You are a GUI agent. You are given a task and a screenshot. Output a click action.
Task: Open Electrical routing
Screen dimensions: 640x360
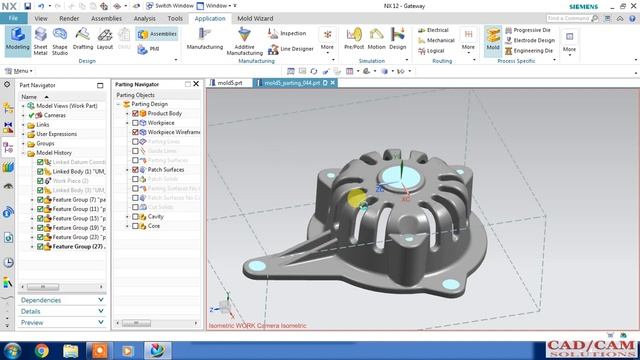433,30
